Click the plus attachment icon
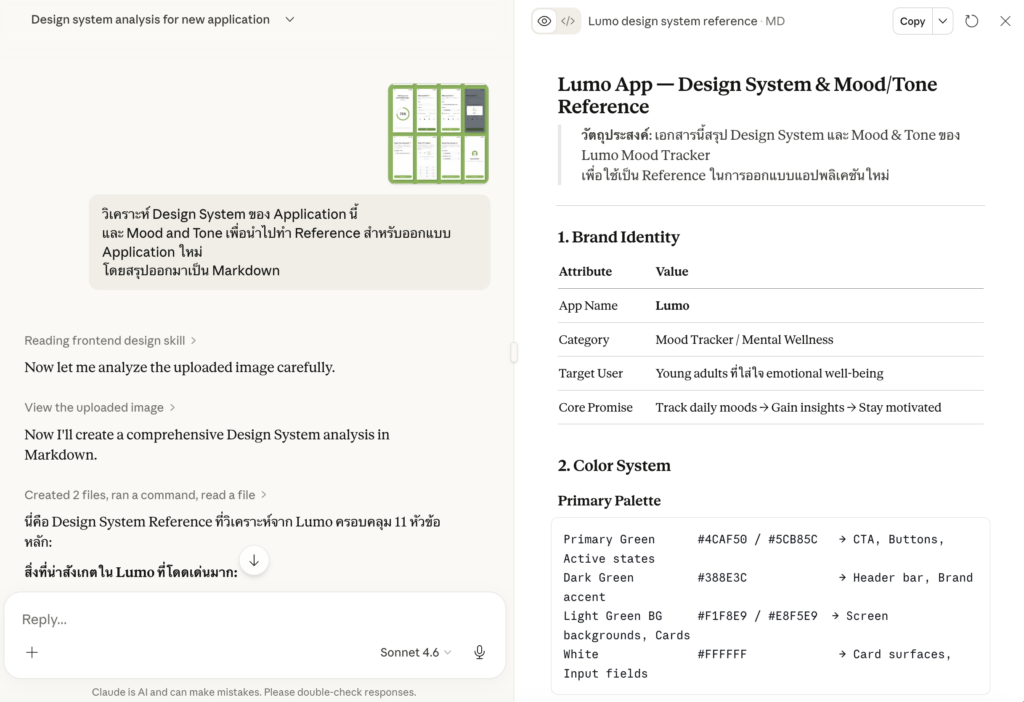Image resolution: width=1024 pixels, height=702 pixels. [32, 652]
